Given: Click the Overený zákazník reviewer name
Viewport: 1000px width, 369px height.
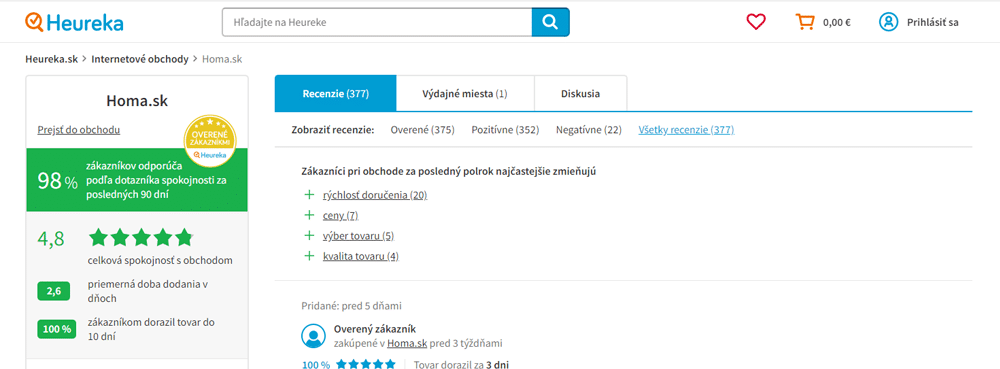Looking at the screenshot, I should pos(375,329).
